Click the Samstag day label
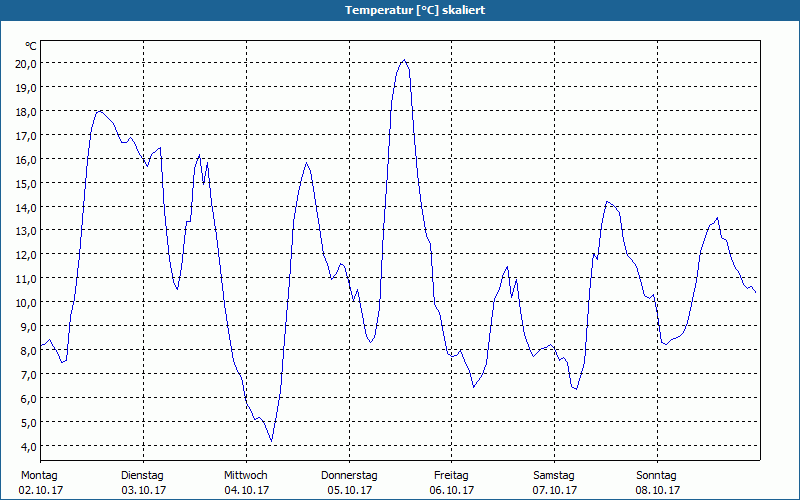Viewport: 800px width, 500px height. pos(554,476)
